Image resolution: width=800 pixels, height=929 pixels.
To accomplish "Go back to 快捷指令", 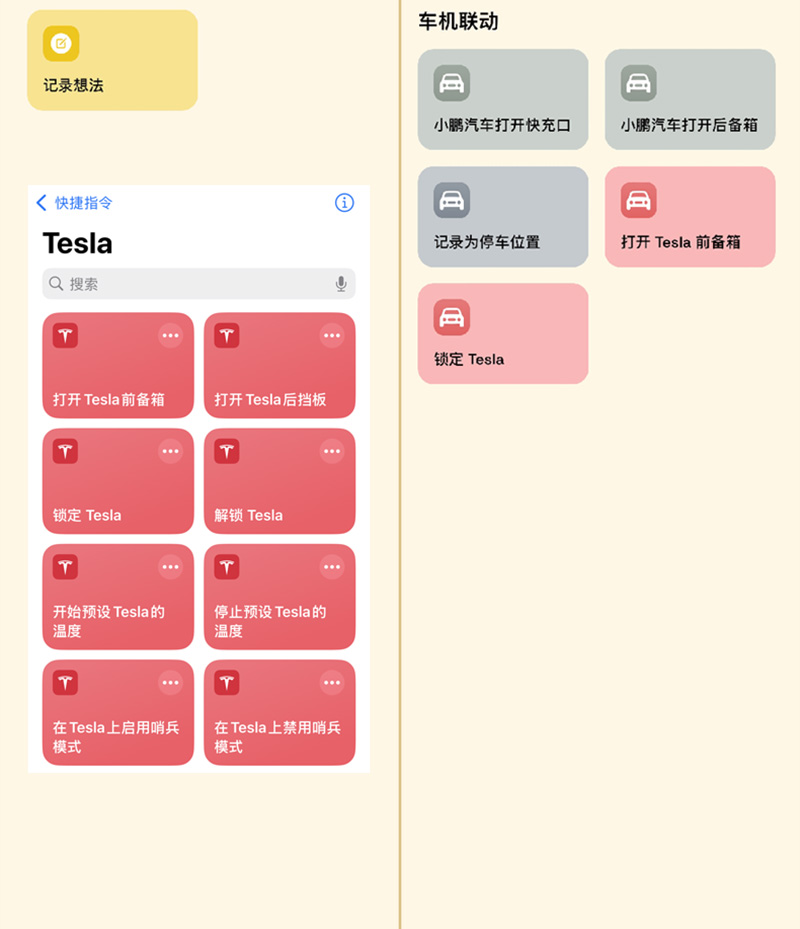I will point(75,203).
